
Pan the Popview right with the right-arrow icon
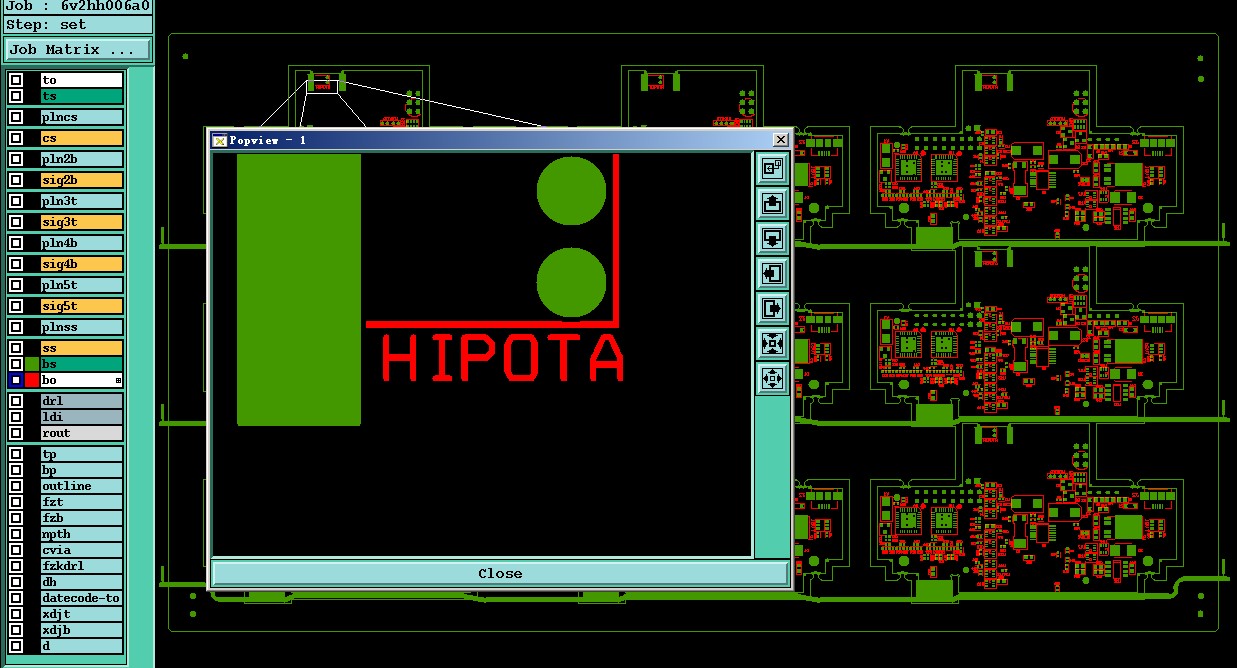coord(772,308)
